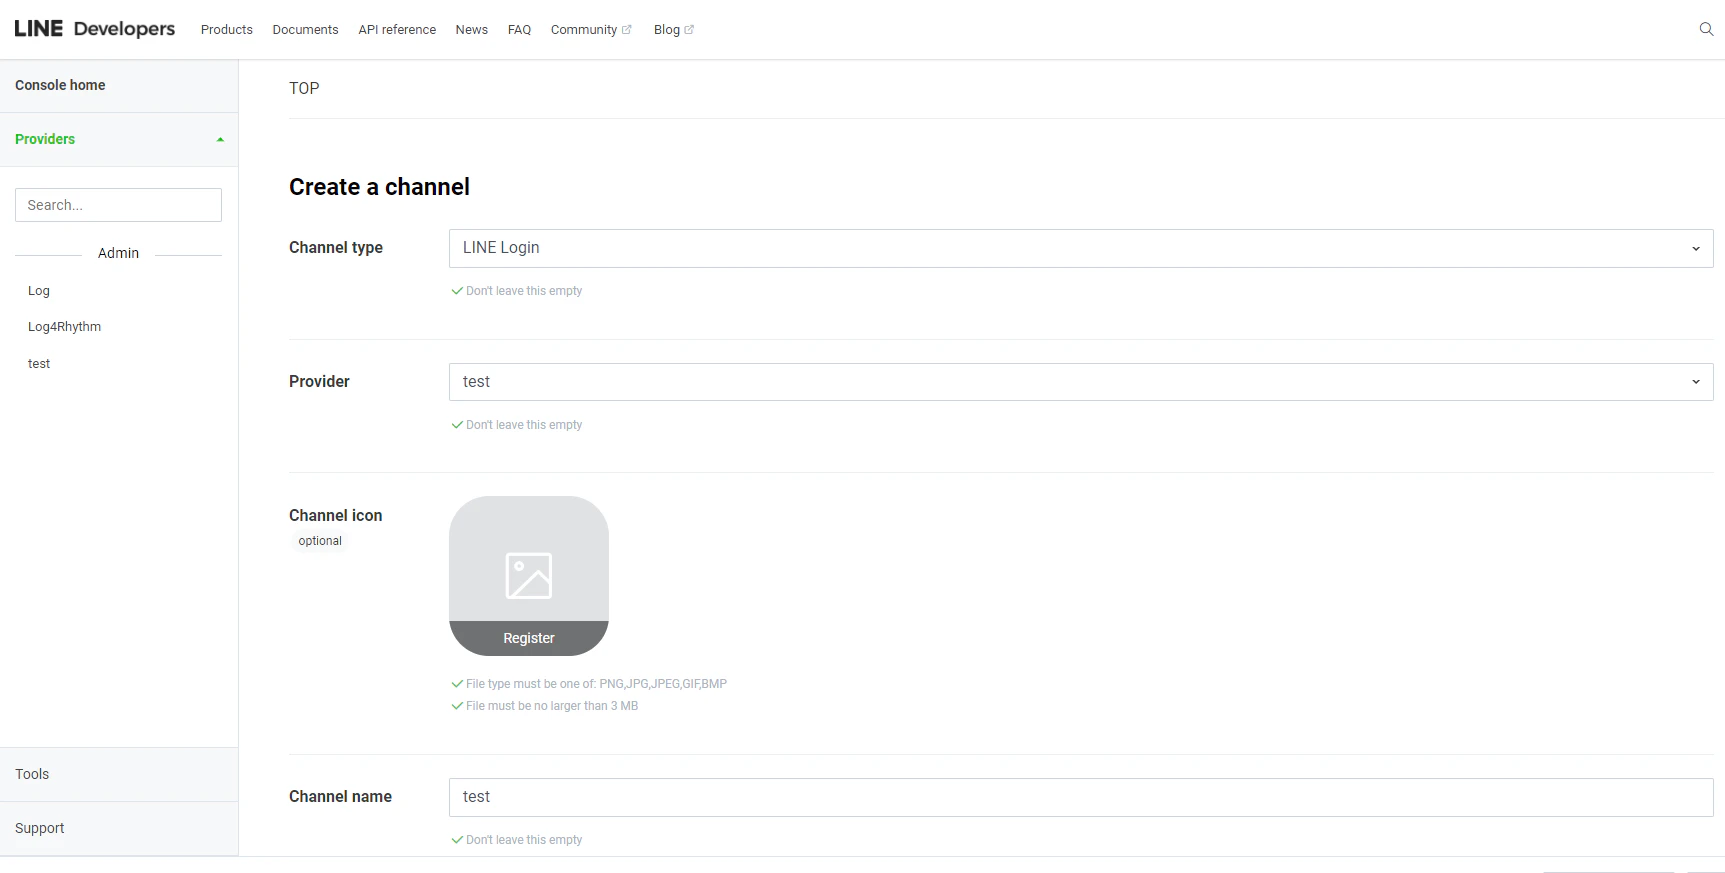Go to API reference
1725x873 pixels.
tap(397, 30)
